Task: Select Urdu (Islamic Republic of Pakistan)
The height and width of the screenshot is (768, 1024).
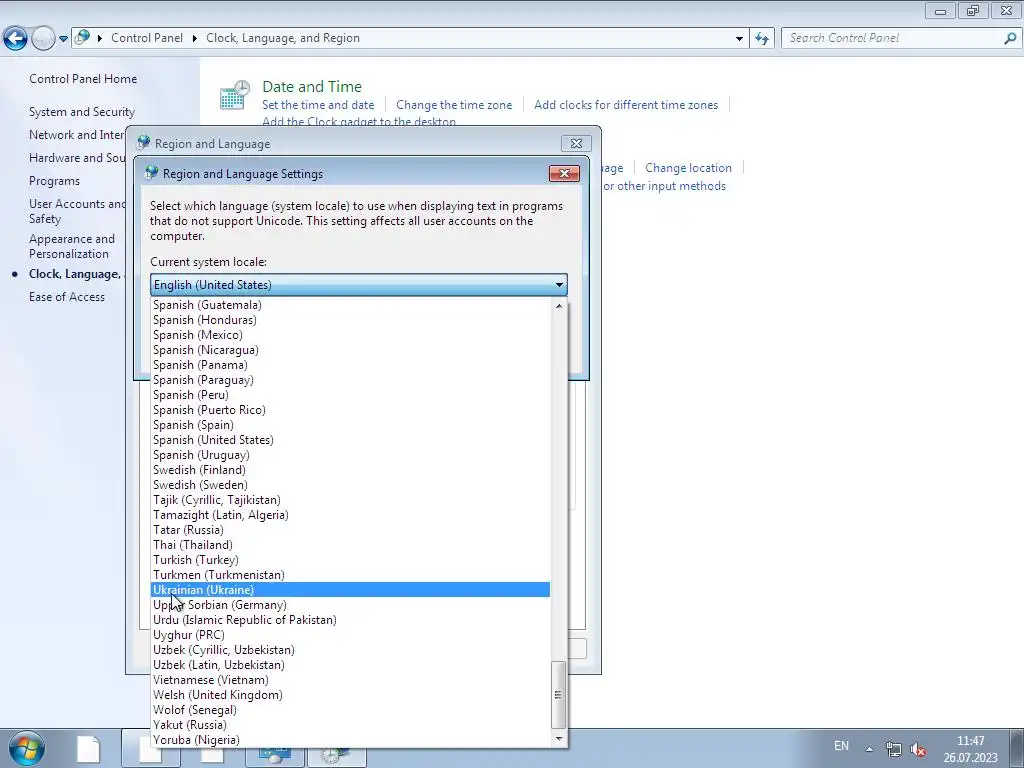Action: [351, 620]
